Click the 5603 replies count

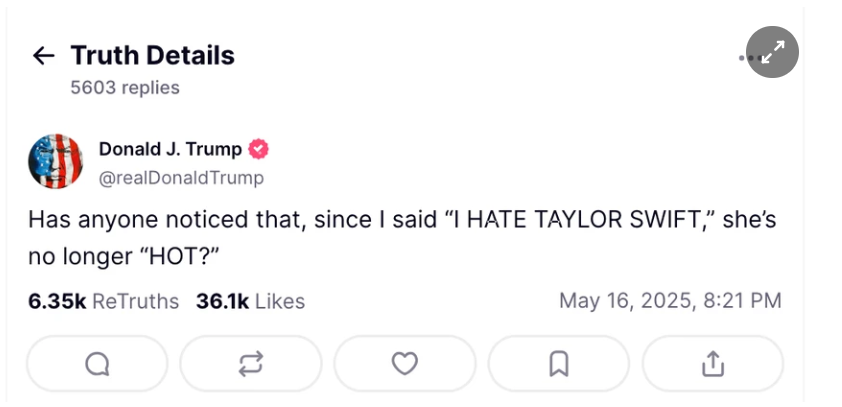coord(125,88)
